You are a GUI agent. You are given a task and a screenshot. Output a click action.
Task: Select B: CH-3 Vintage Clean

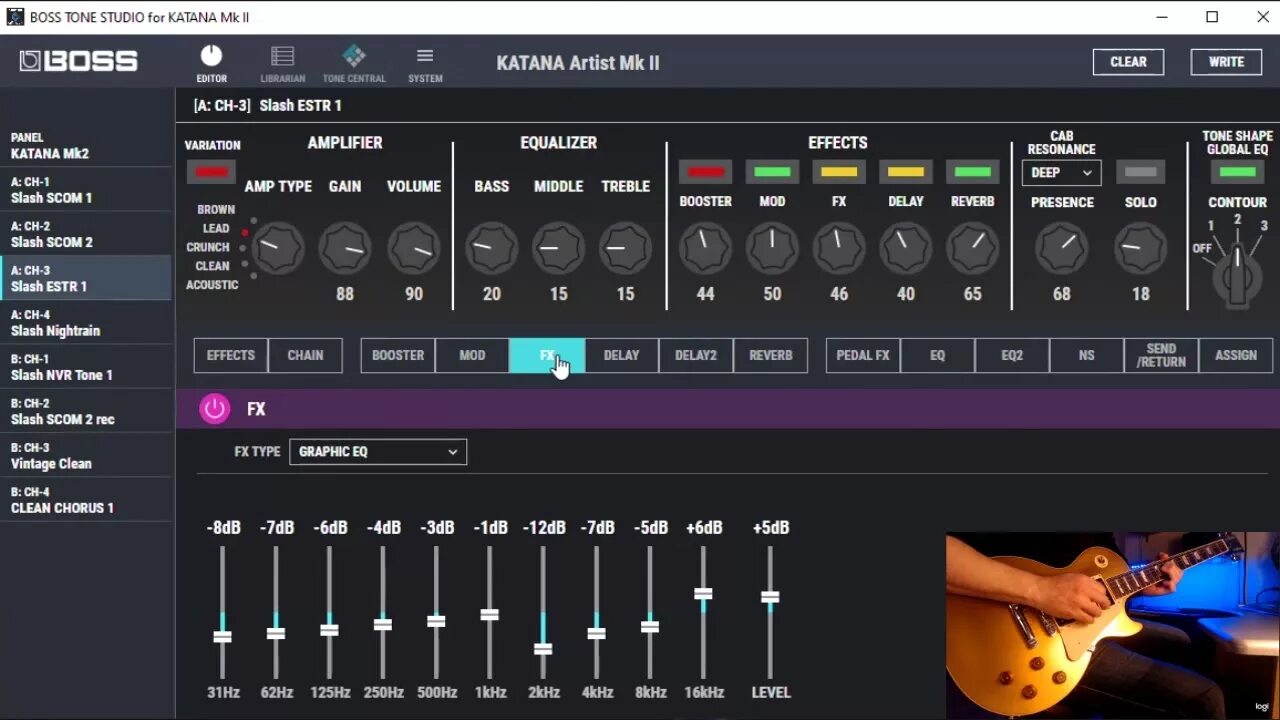(86, 455)
